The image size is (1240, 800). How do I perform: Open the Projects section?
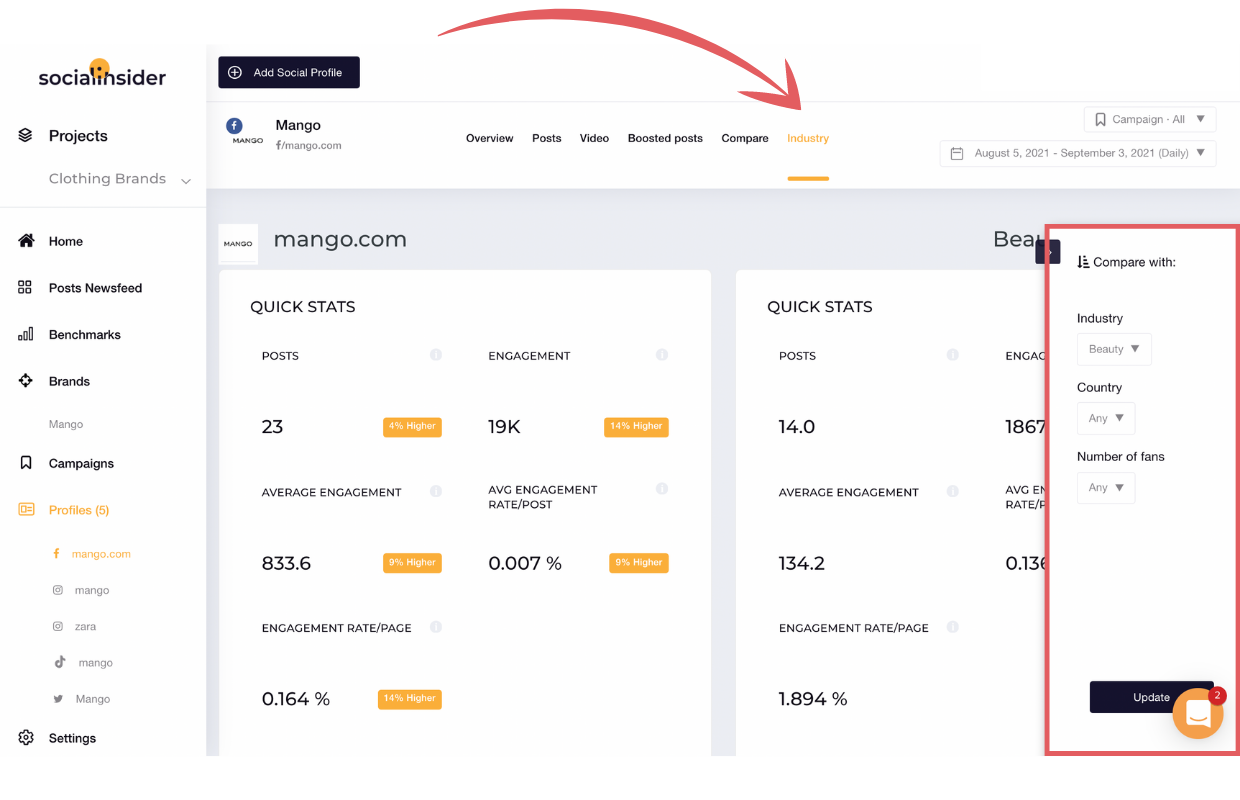[x=78, y=136]
